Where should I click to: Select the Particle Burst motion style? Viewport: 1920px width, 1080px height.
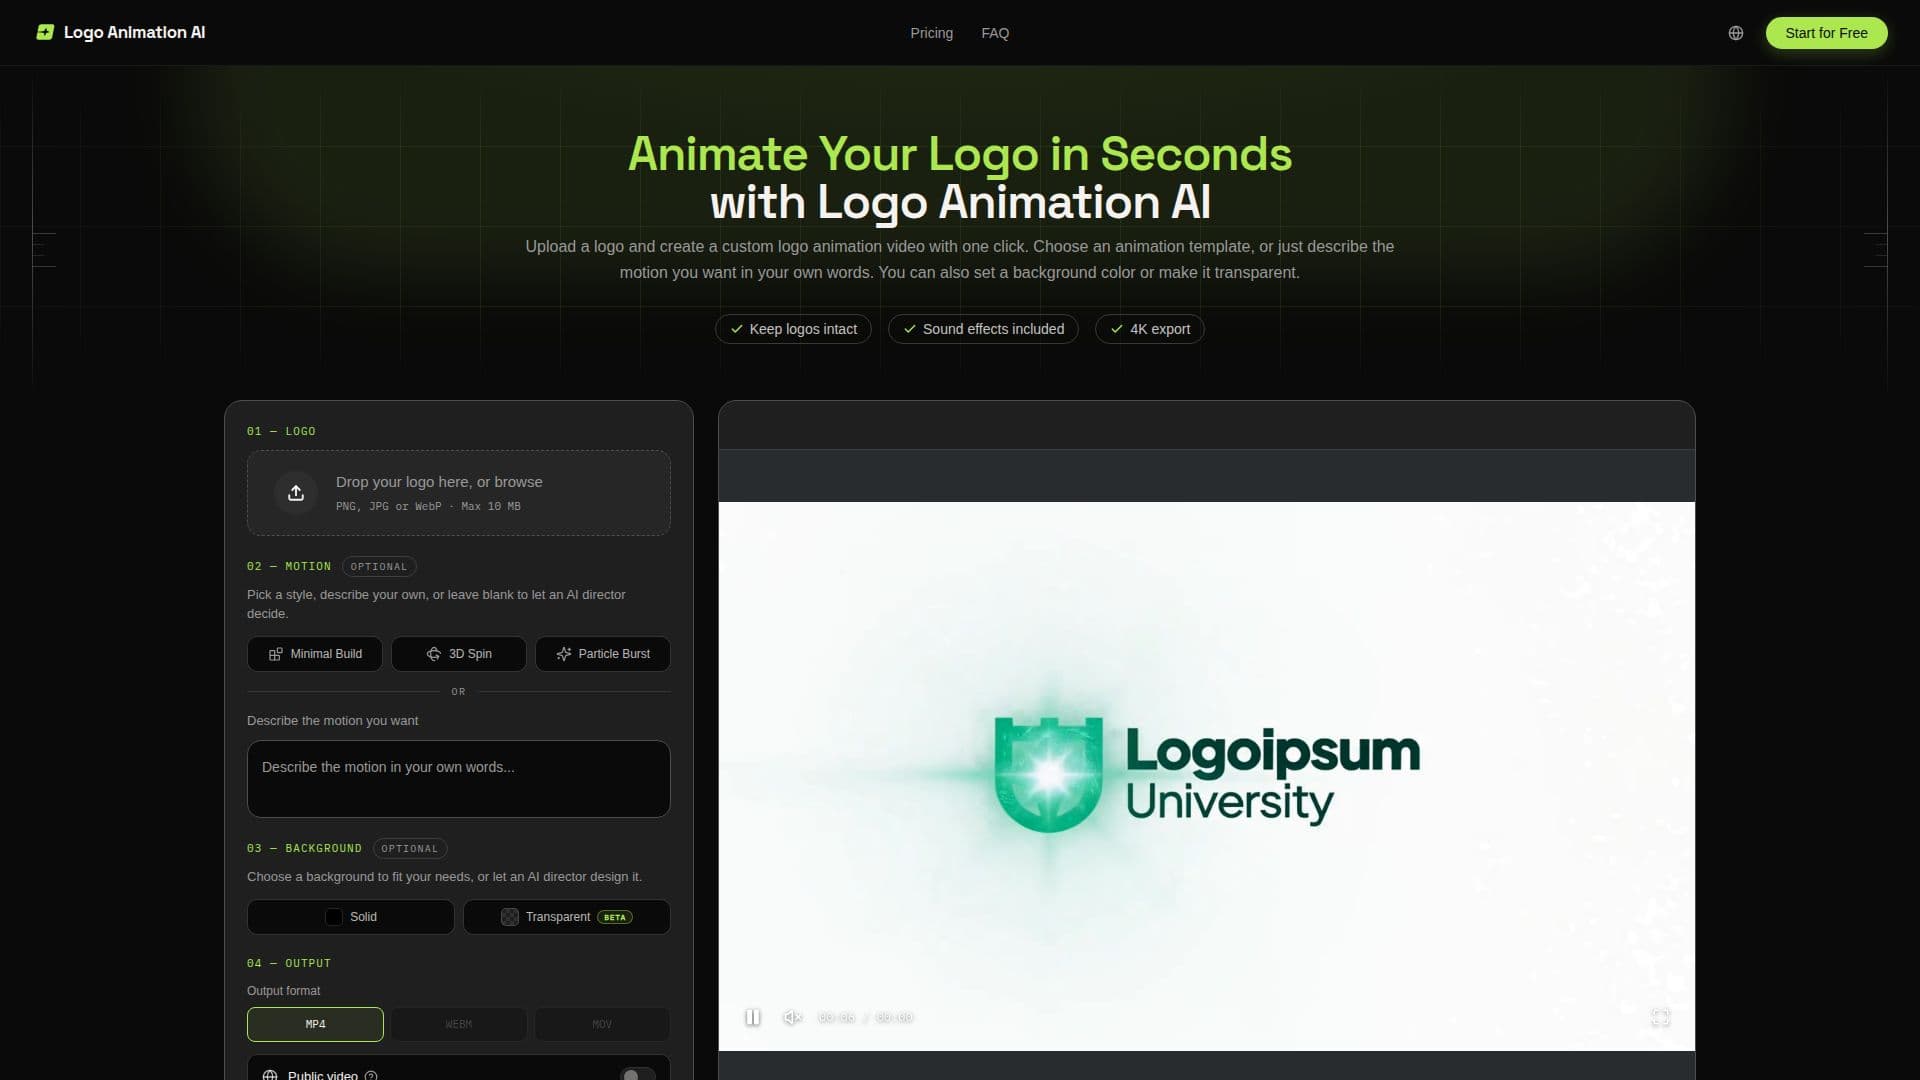pyautogui.click(x=603, y=654)
